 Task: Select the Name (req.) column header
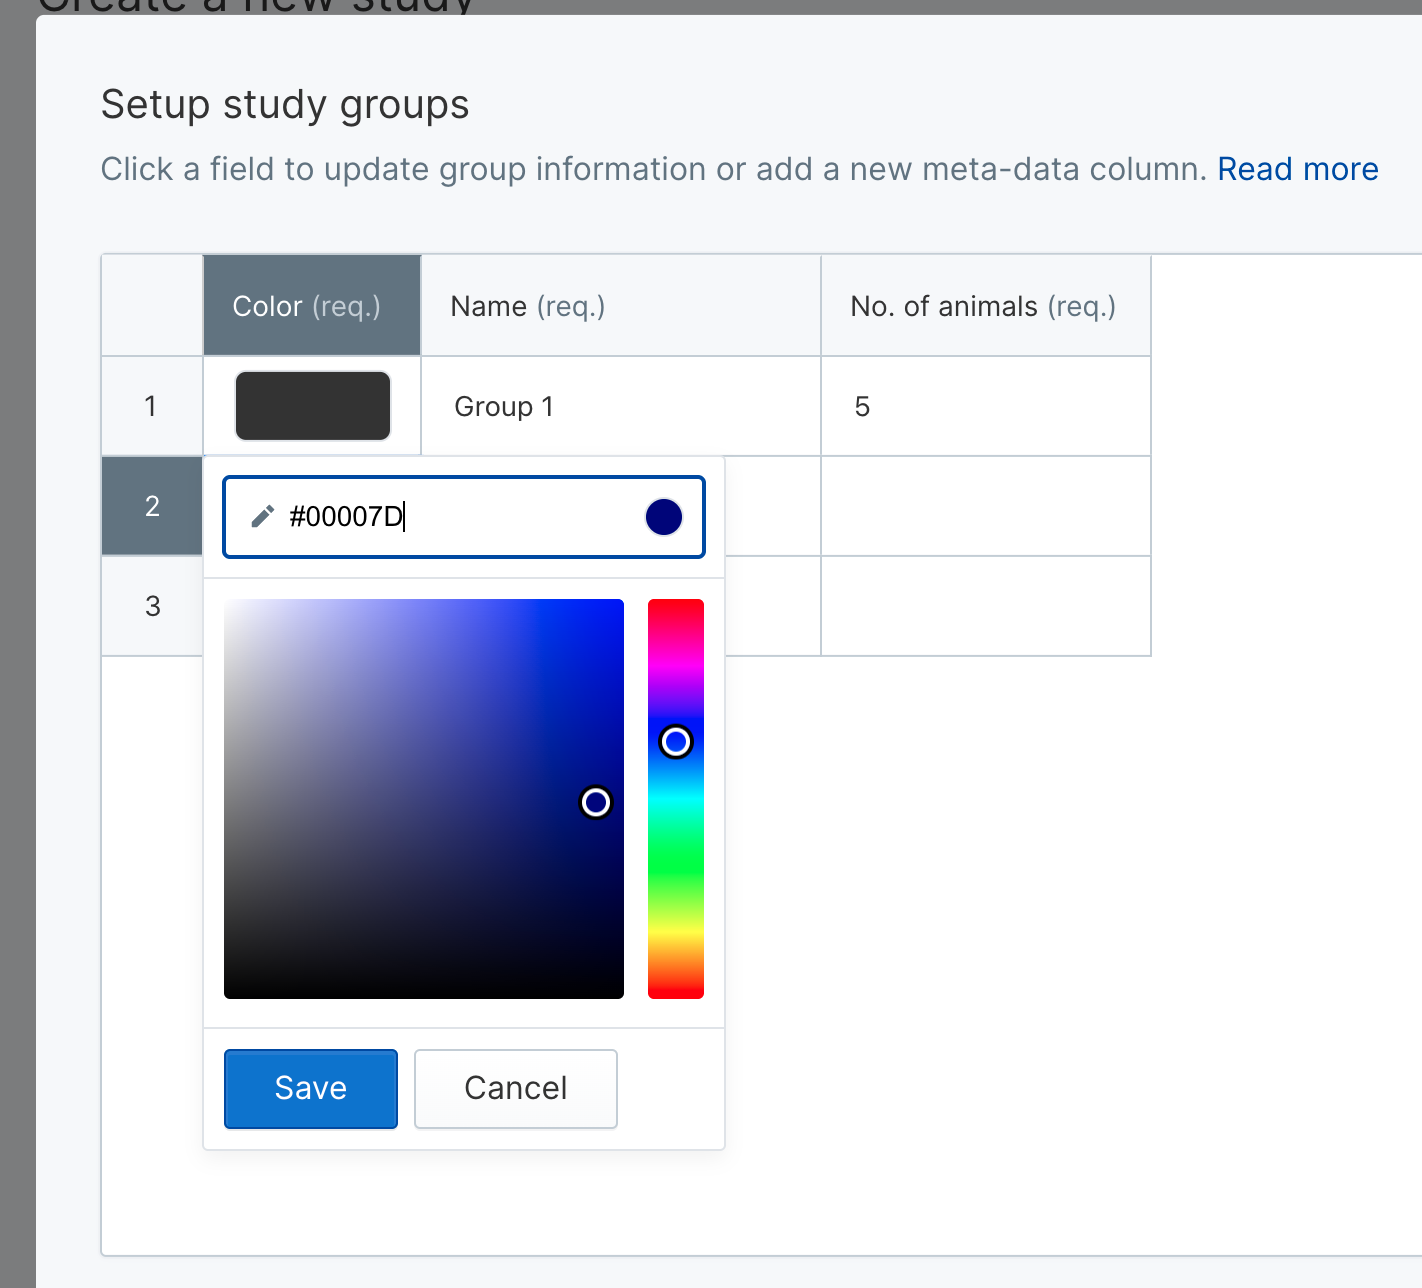(621, 306)
